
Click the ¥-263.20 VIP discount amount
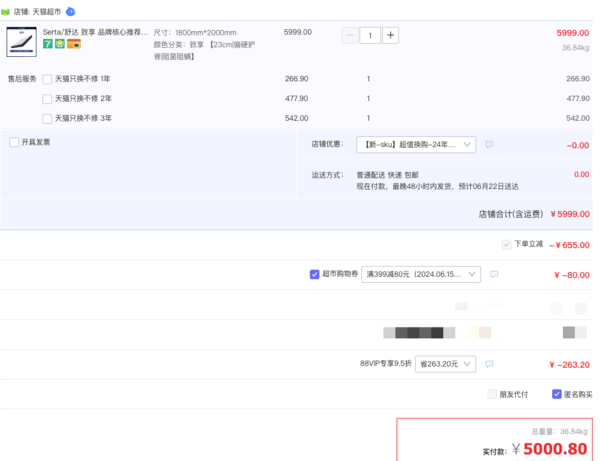(569, 365)
